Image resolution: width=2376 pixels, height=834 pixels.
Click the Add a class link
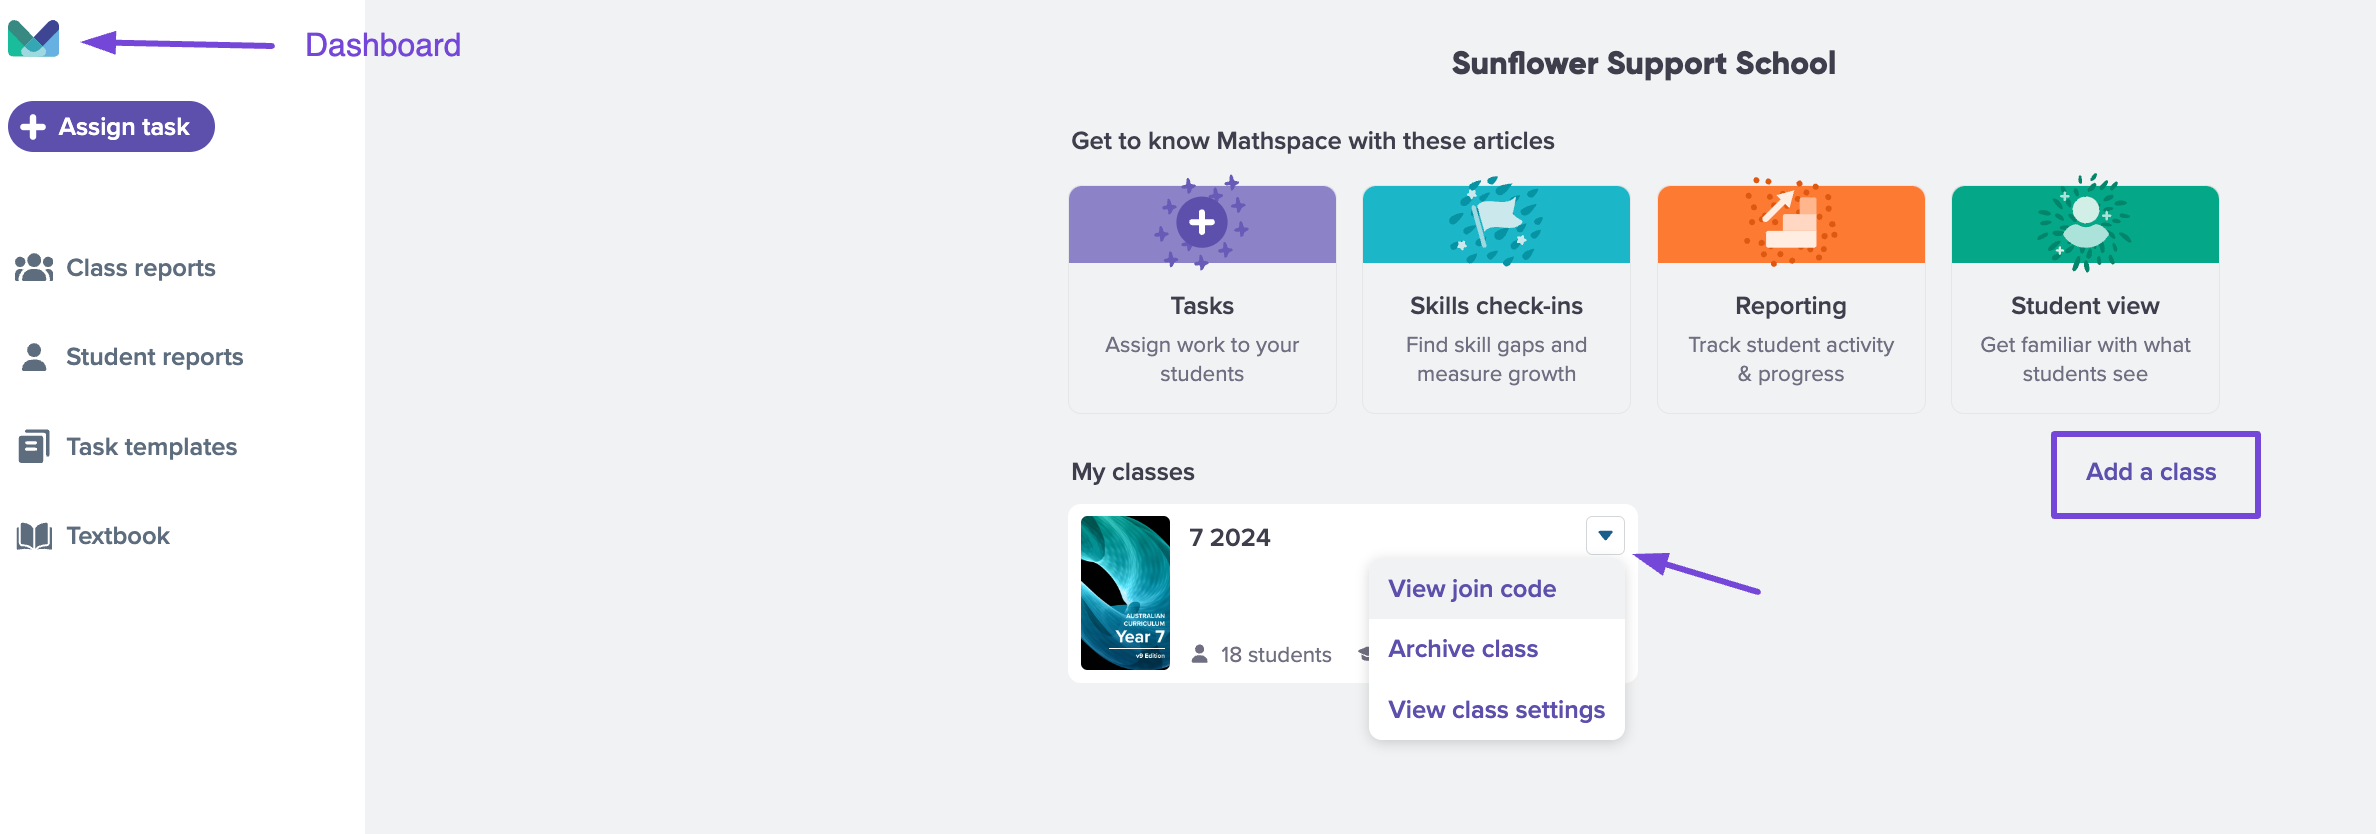[2151, 472]
